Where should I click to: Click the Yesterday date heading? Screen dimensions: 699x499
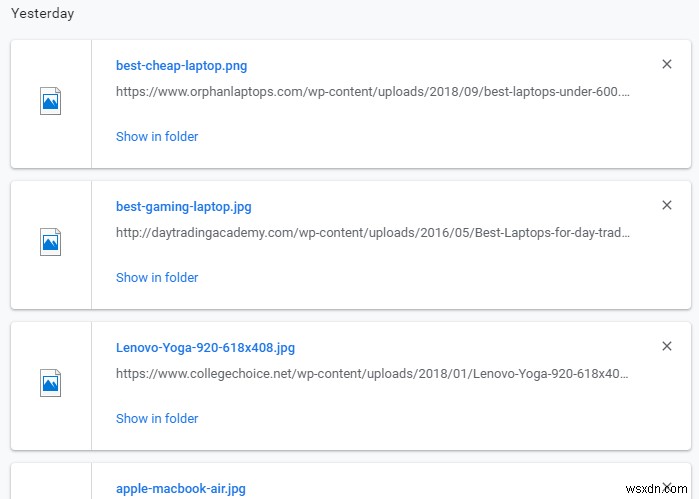click(x=42, y=14)
